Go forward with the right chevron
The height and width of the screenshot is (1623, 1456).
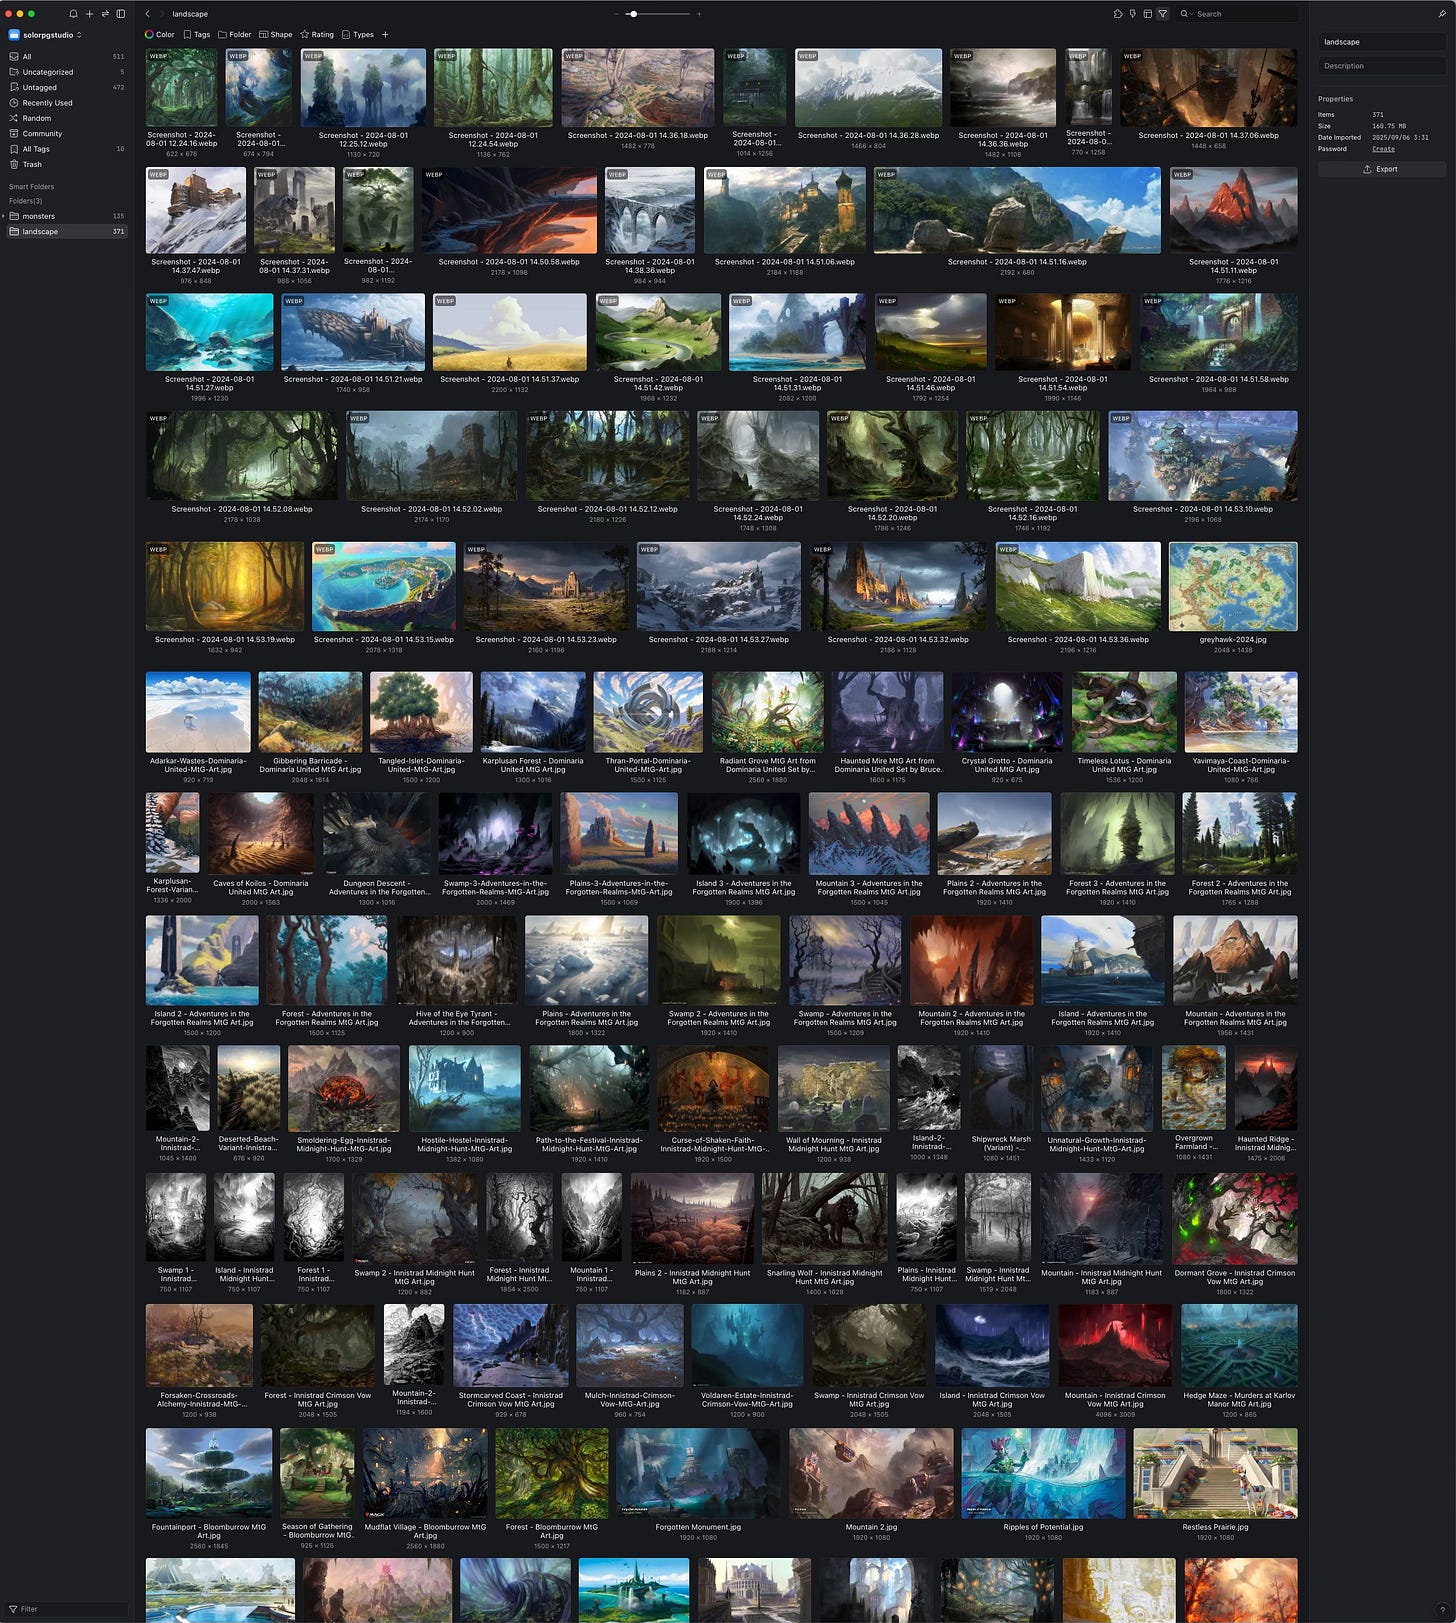pyautogui.click(x=161, y=14)
